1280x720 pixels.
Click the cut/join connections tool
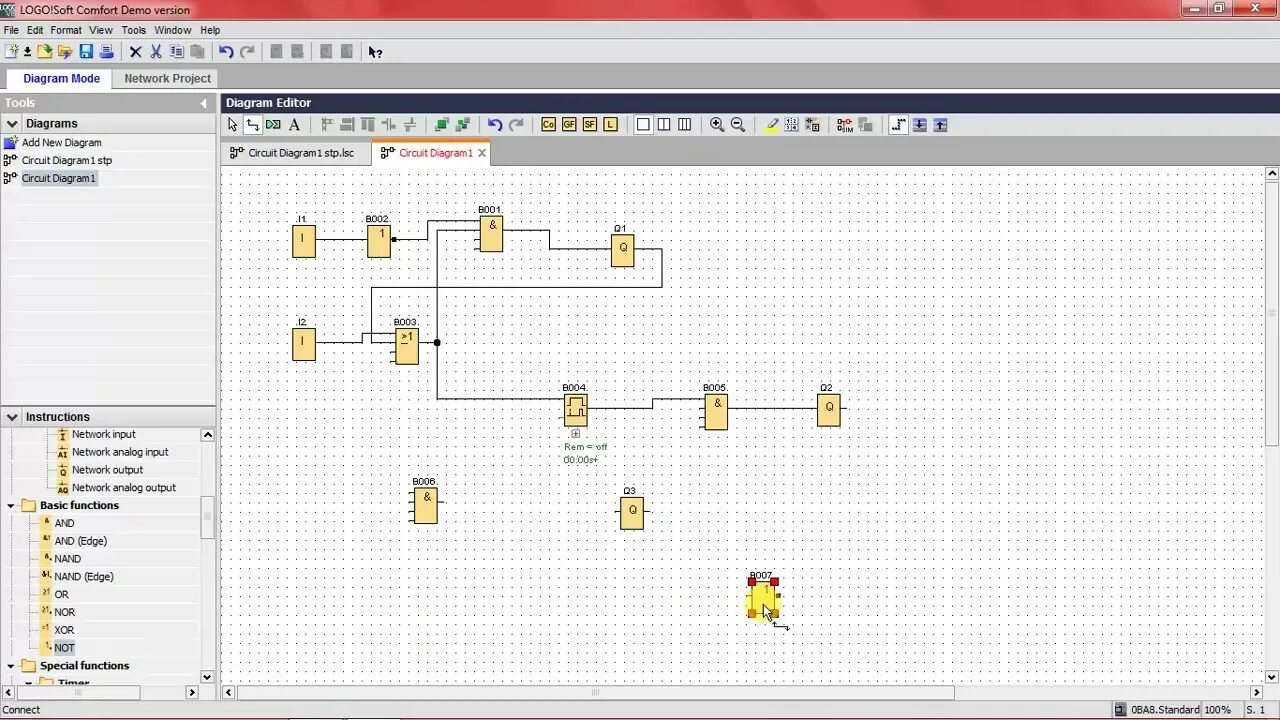click(x=273, y=125)
